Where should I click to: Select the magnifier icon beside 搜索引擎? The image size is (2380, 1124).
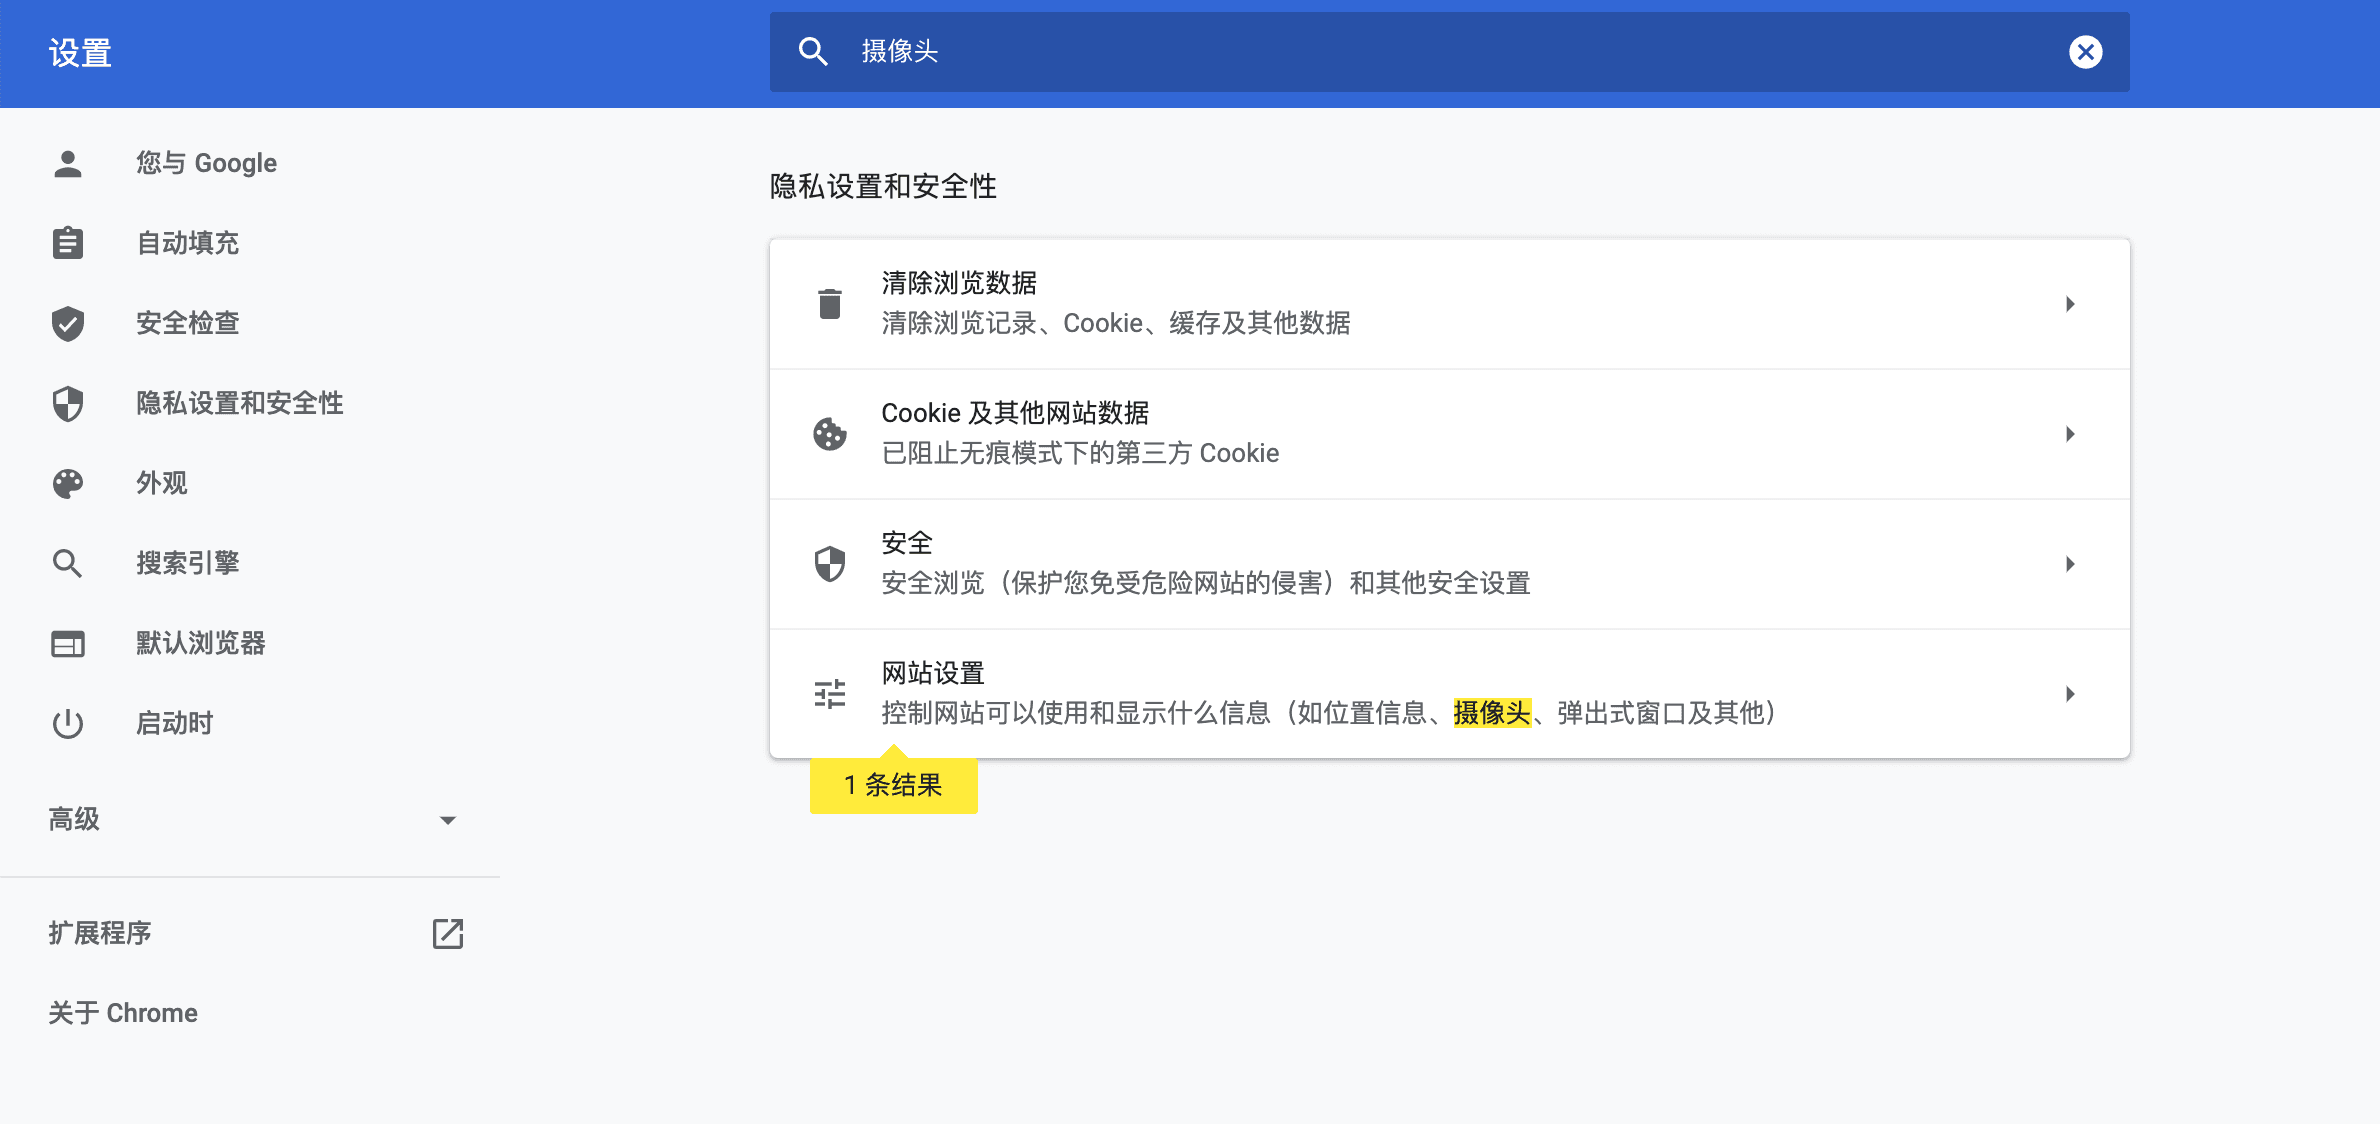pyautogui.click(x=67, y=563)
